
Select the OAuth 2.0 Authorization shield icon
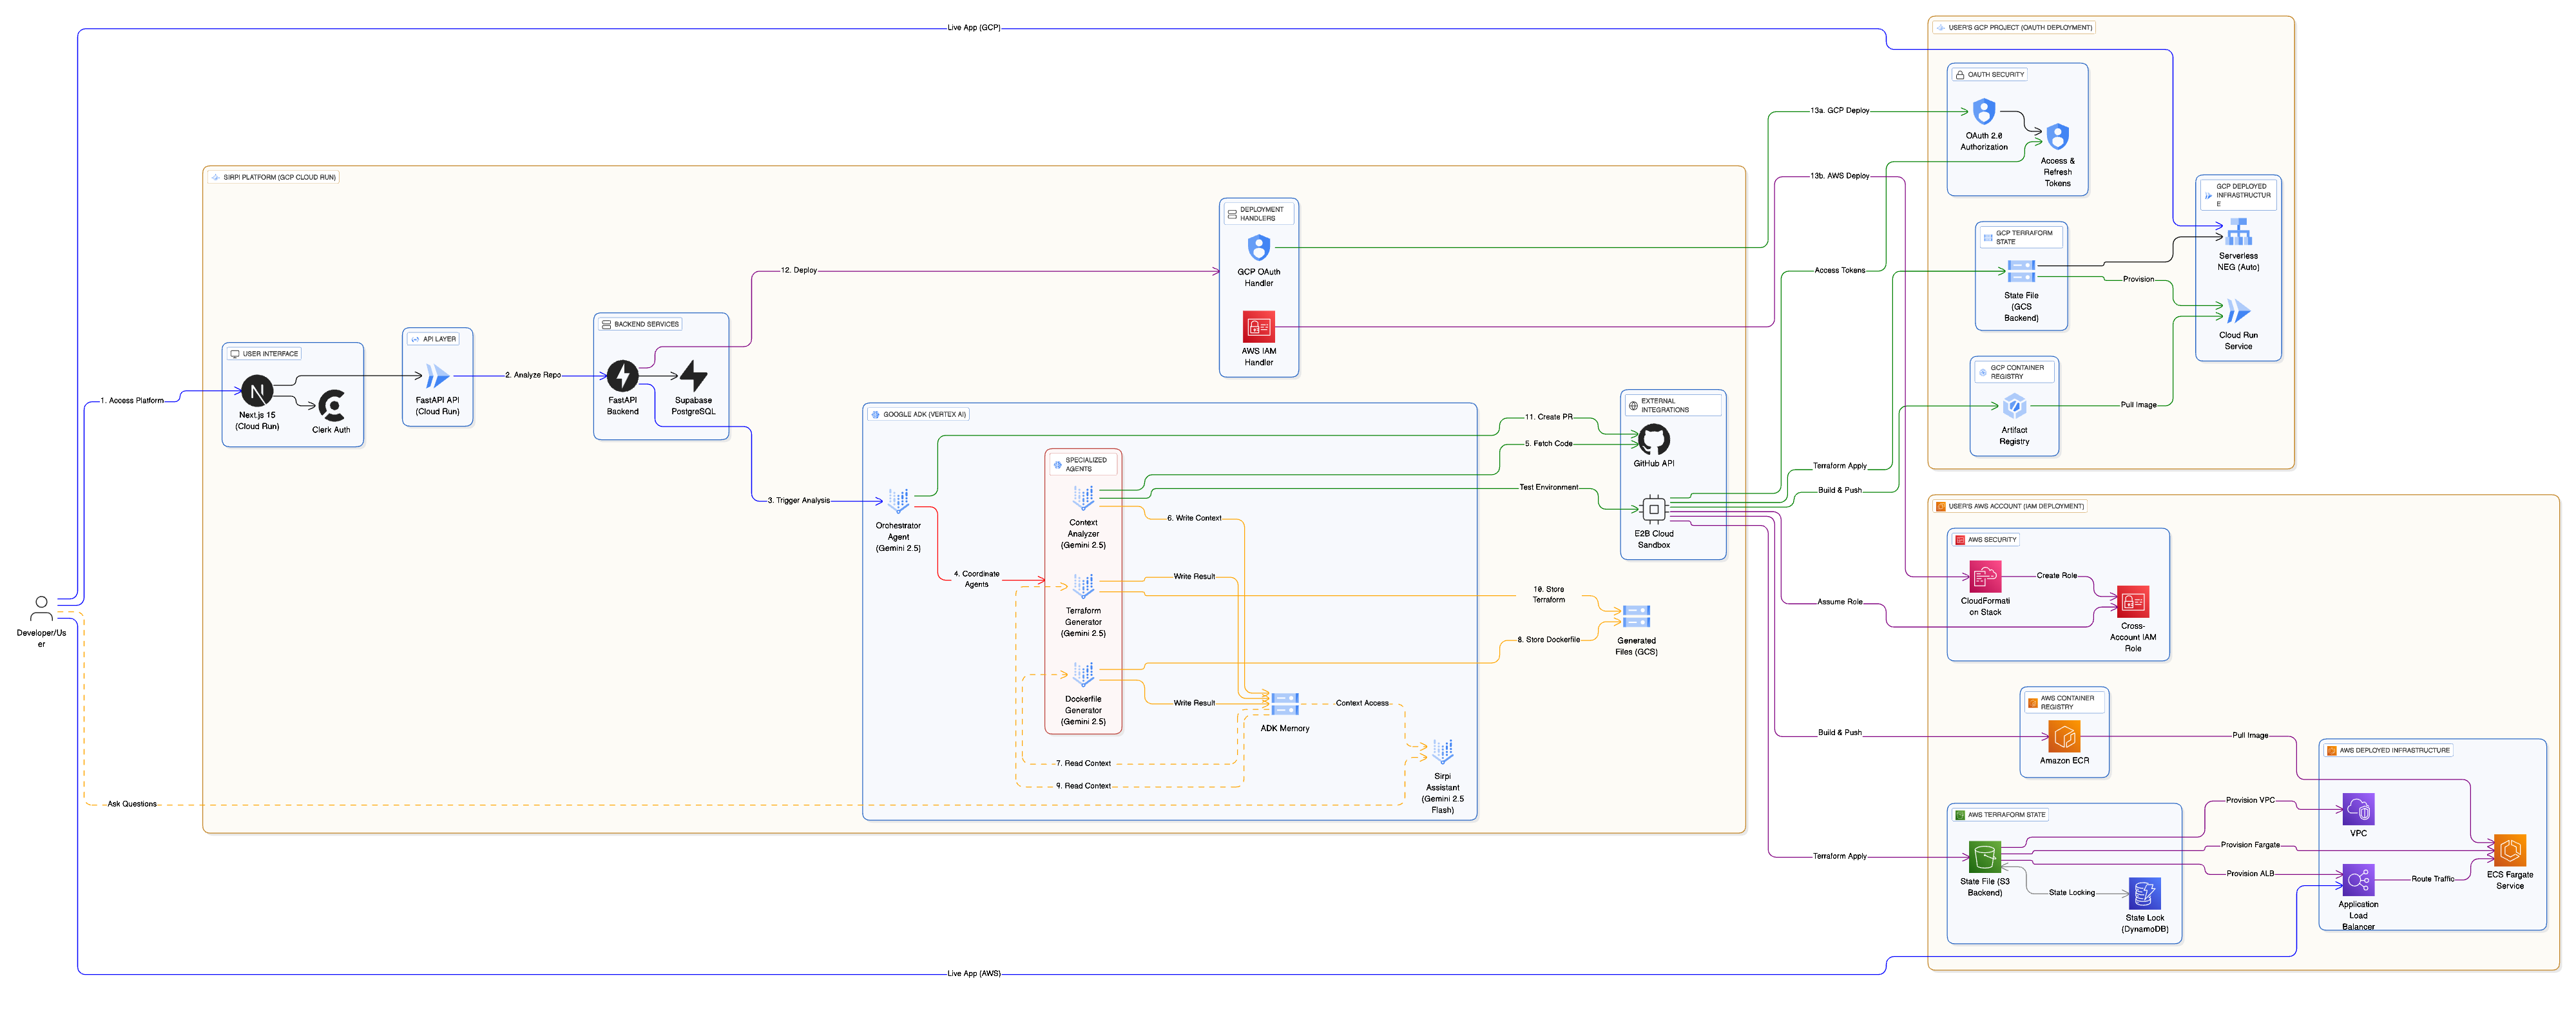pyautogui.click(x=1984, y=112)
